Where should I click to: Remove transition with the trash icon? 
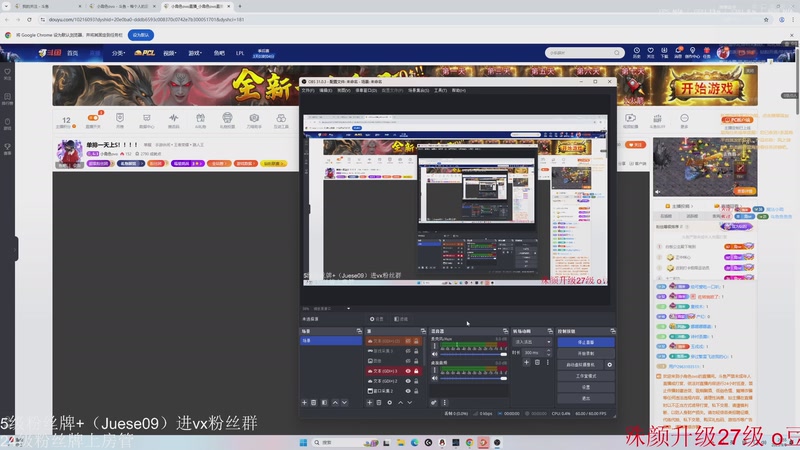pyautogui.click(x=537, y=362)
